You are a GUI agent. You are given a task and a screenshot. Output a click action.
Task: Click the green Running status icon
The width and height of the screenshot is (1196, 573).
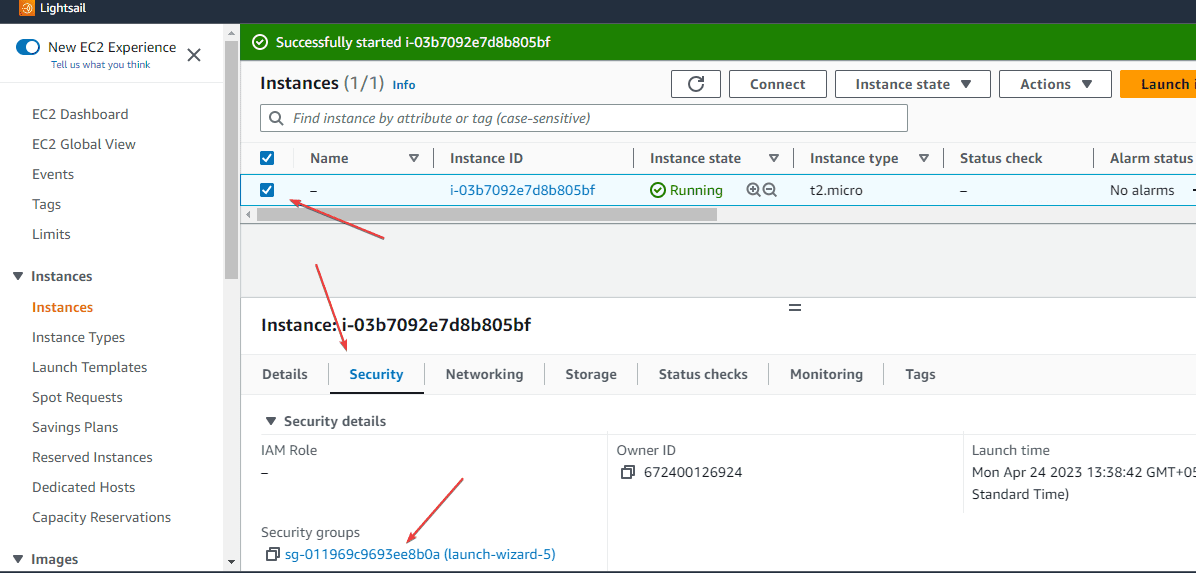[x=657, y=190]
